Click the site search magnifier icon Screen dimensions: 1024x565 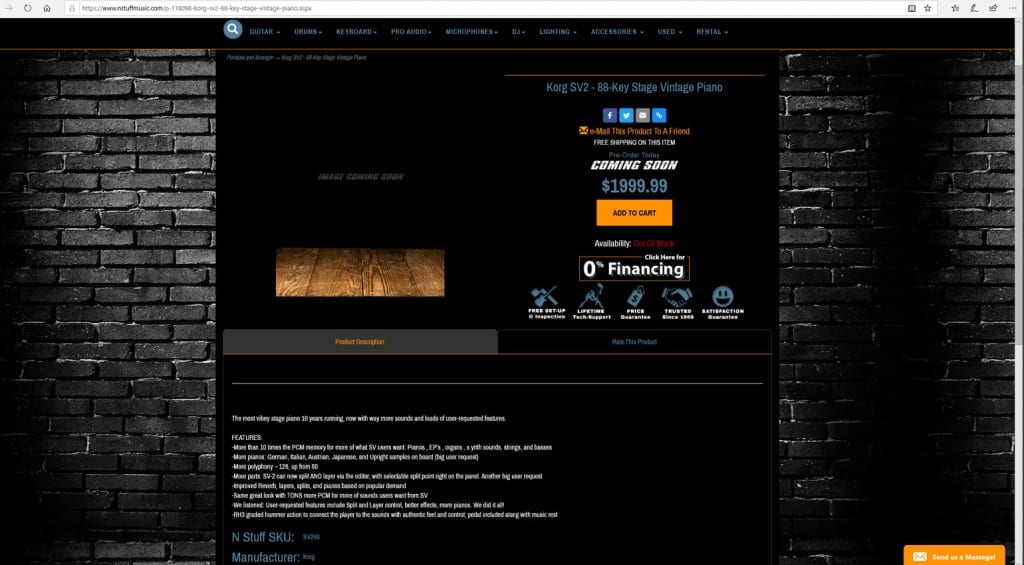232,29
